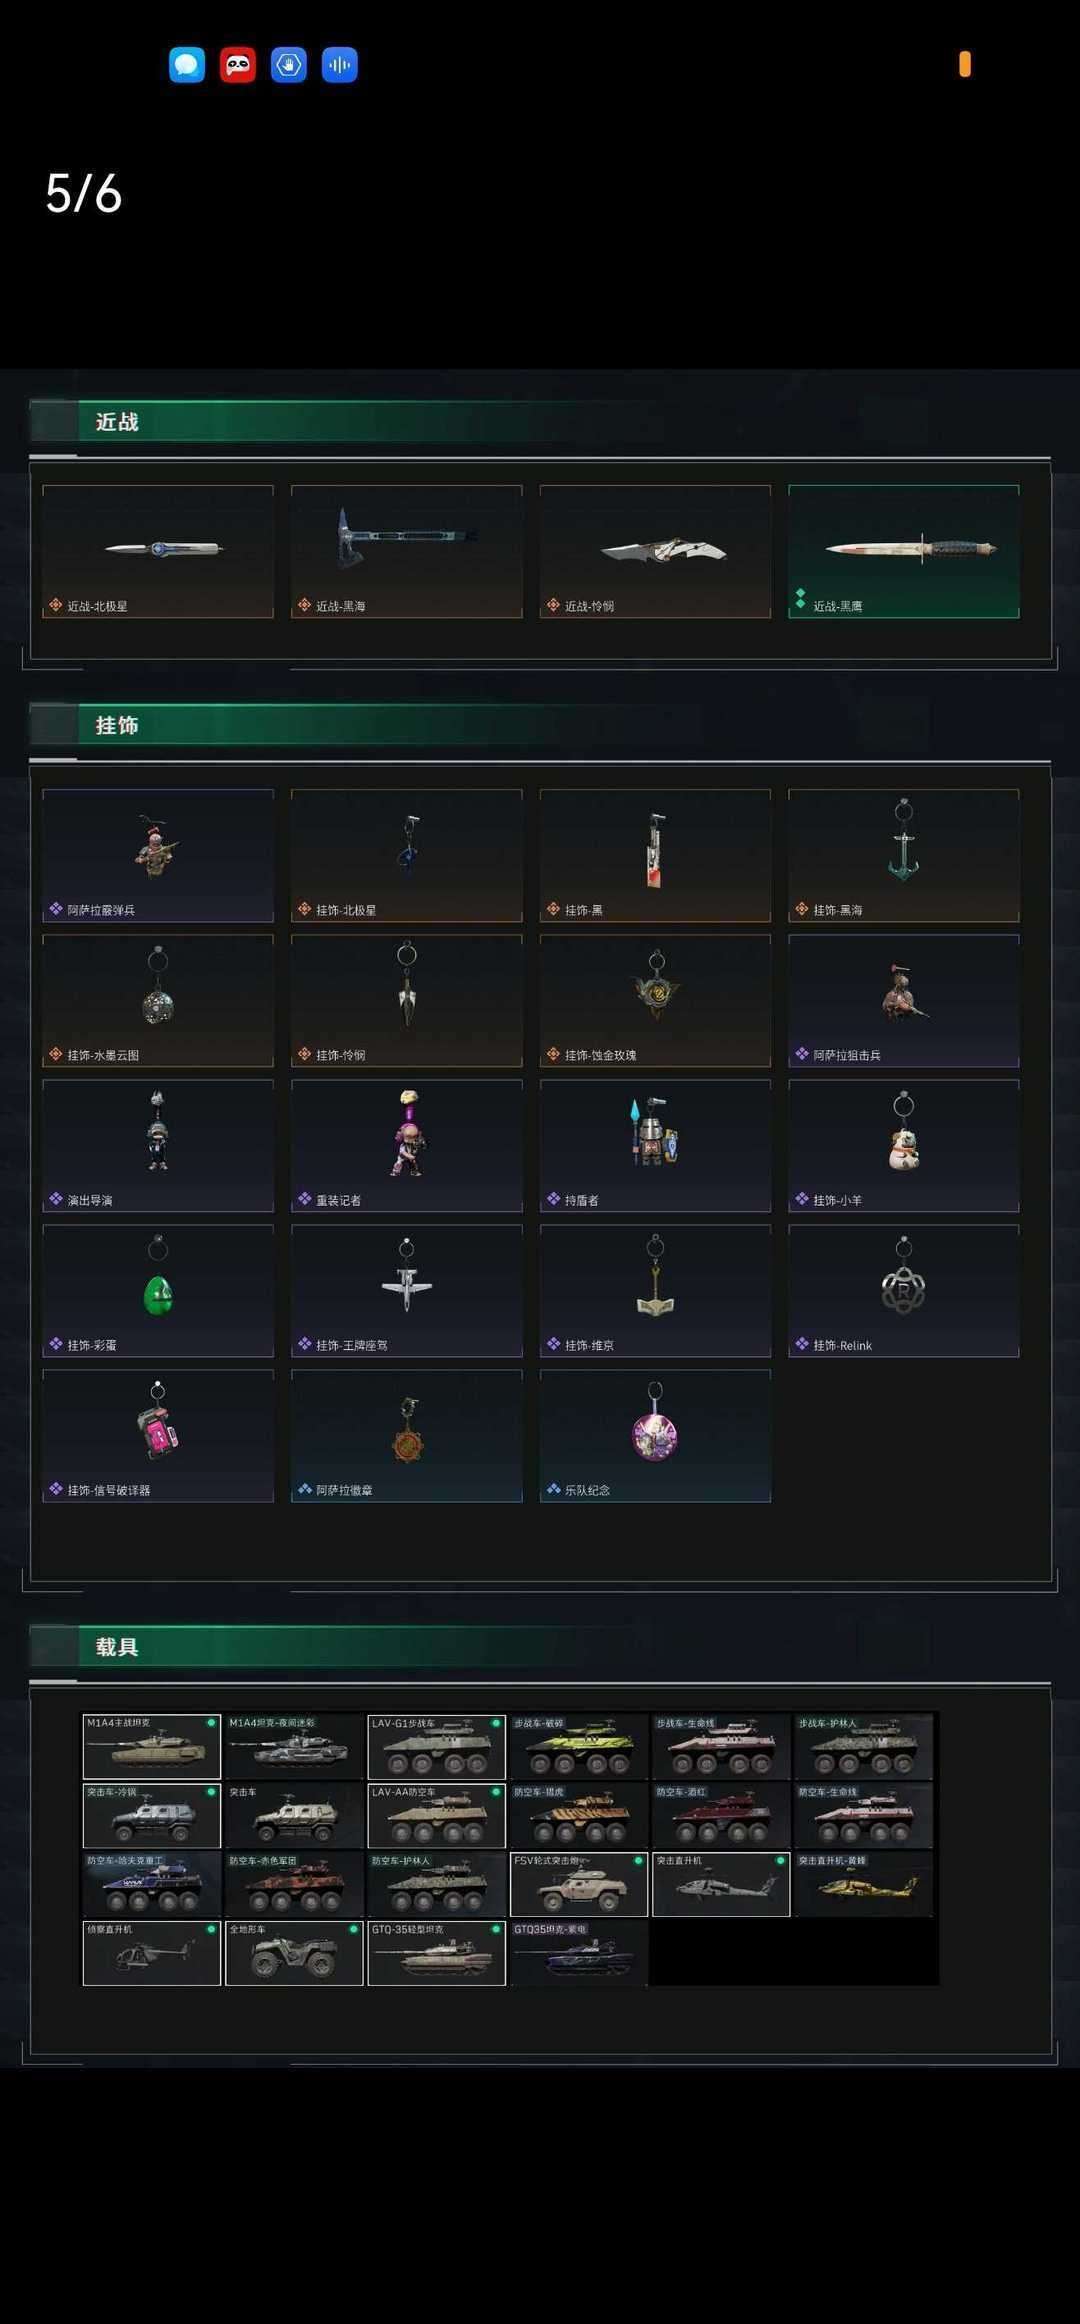Select the GTQ35坦克-紫电 vehicle skin
The height and width of the screenshot is (2324, 1080).
pos(579,1953)
